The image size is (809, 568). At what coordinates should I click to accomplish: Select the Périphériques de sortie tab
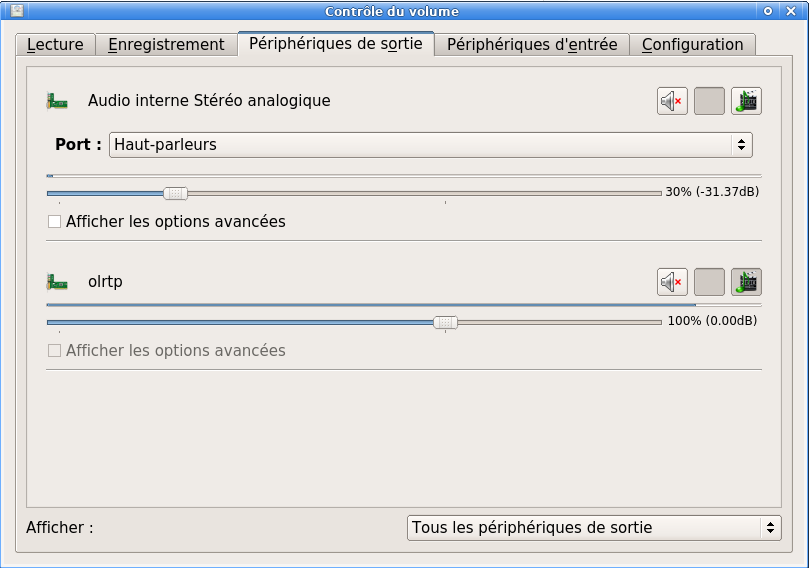click(336, 44)
